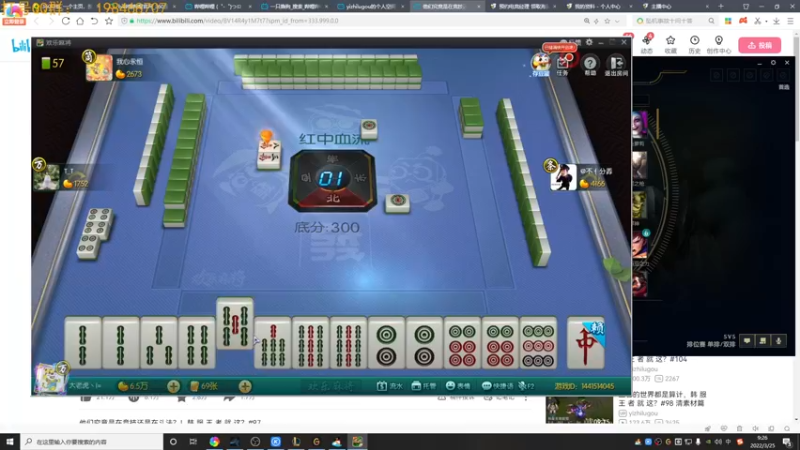Click my own avatar at bottom left
Viewport: 800px width, 450px height.
coord(50,379)
